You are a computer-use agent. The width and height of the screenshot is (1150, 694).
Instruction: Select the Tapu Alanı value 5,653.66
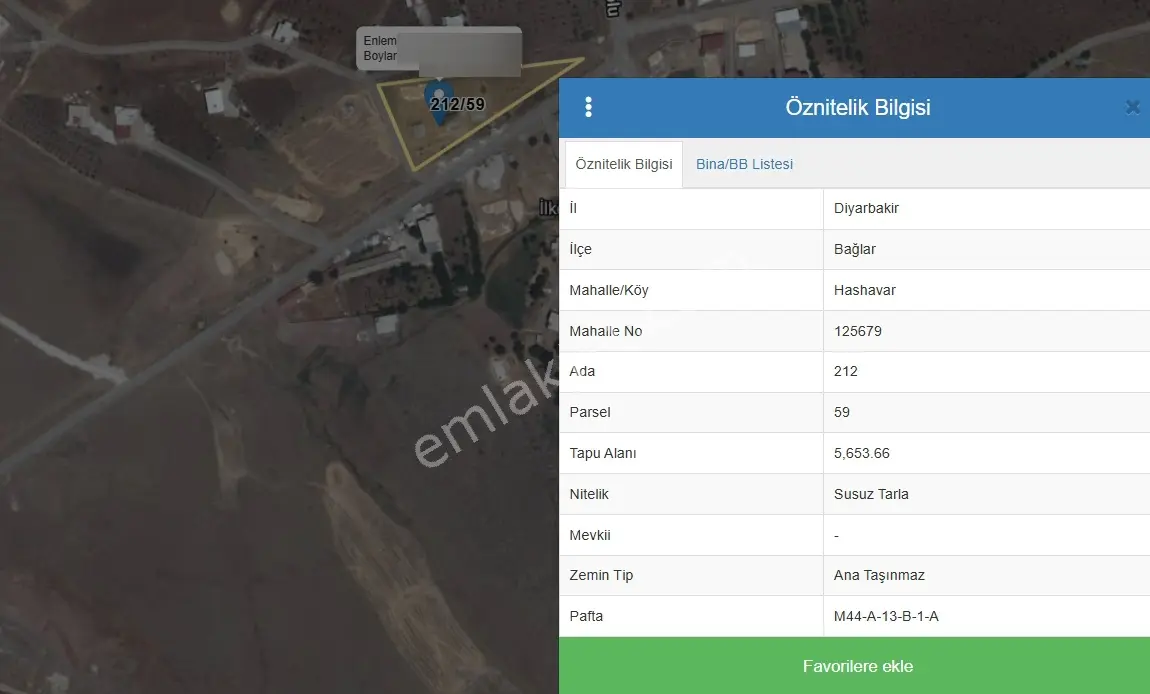(862, 453)
